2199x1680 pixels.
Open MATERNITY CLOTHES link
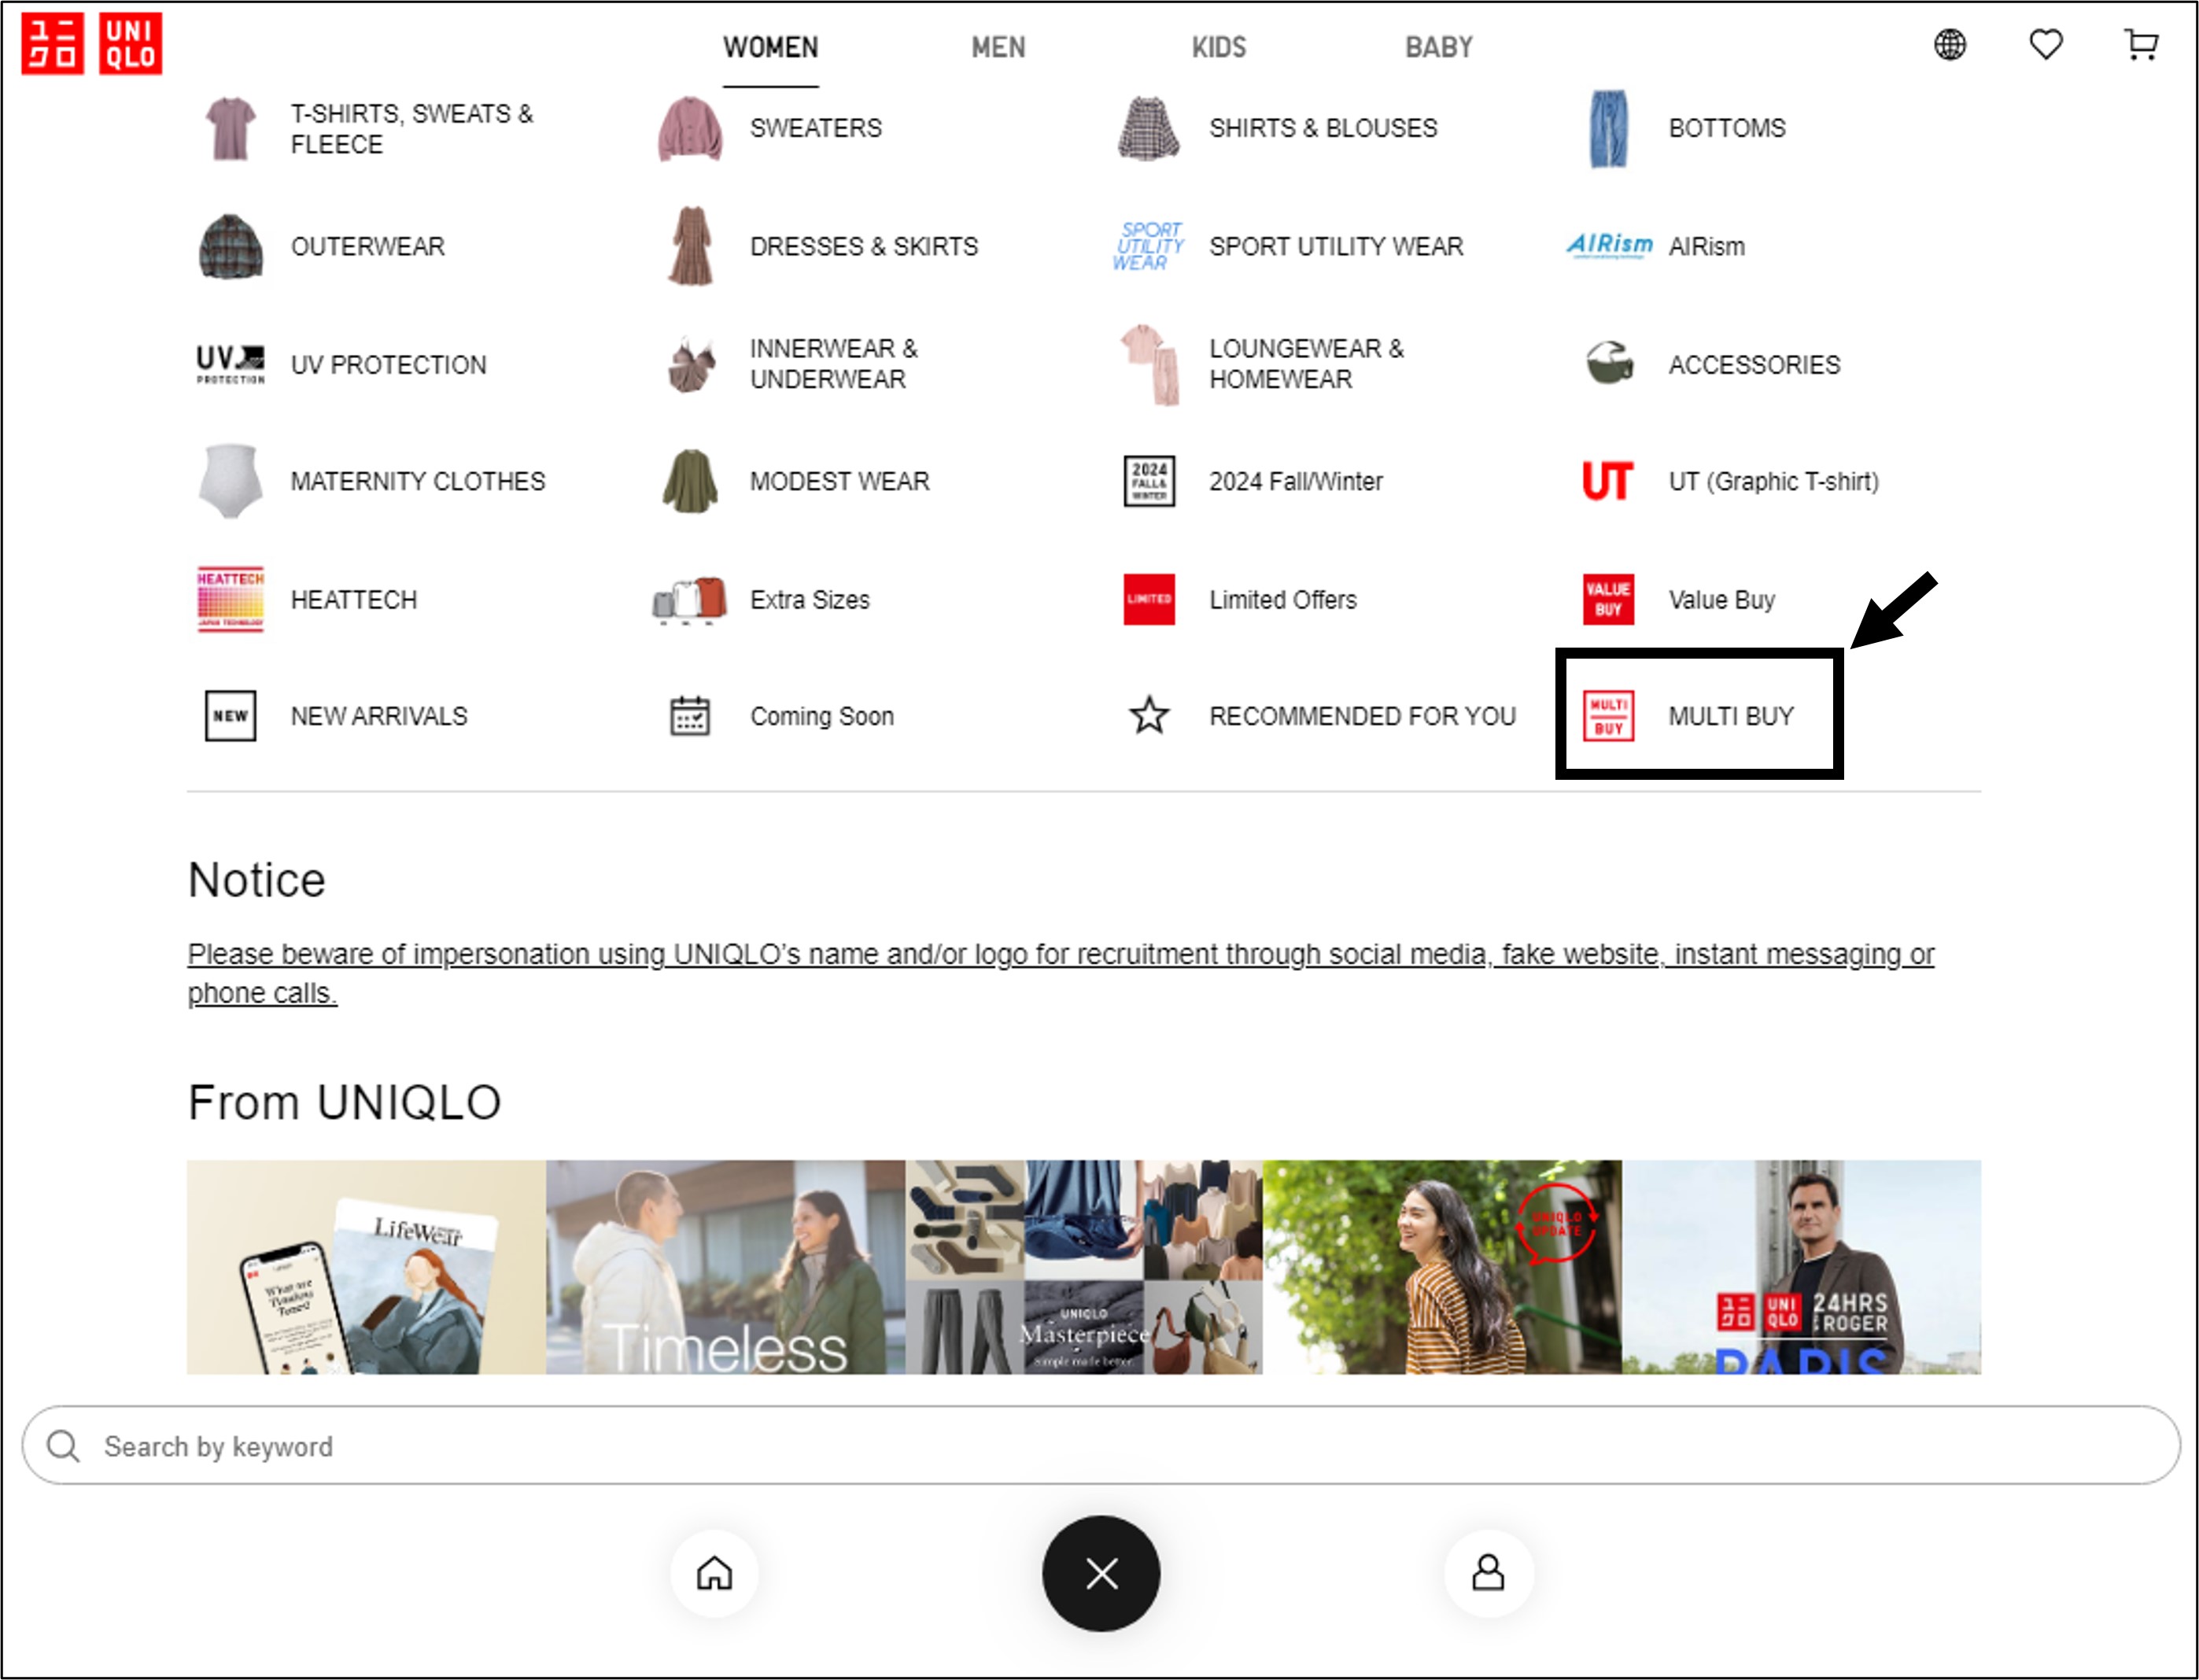[418, 482]
